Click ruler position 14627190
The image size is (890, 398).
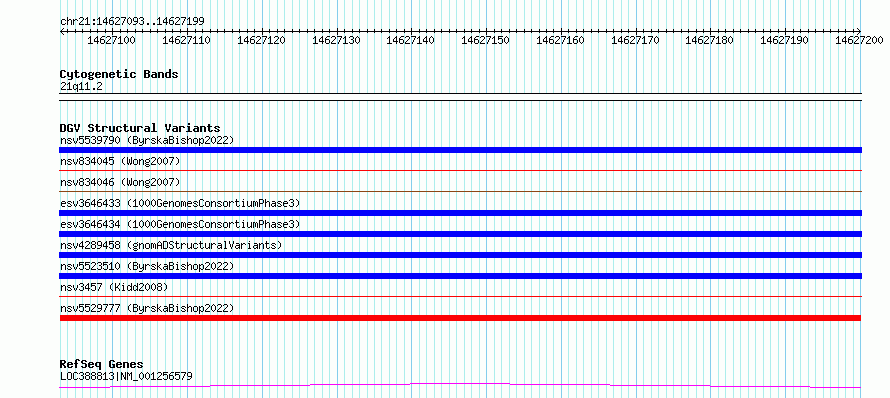[784, 40]
